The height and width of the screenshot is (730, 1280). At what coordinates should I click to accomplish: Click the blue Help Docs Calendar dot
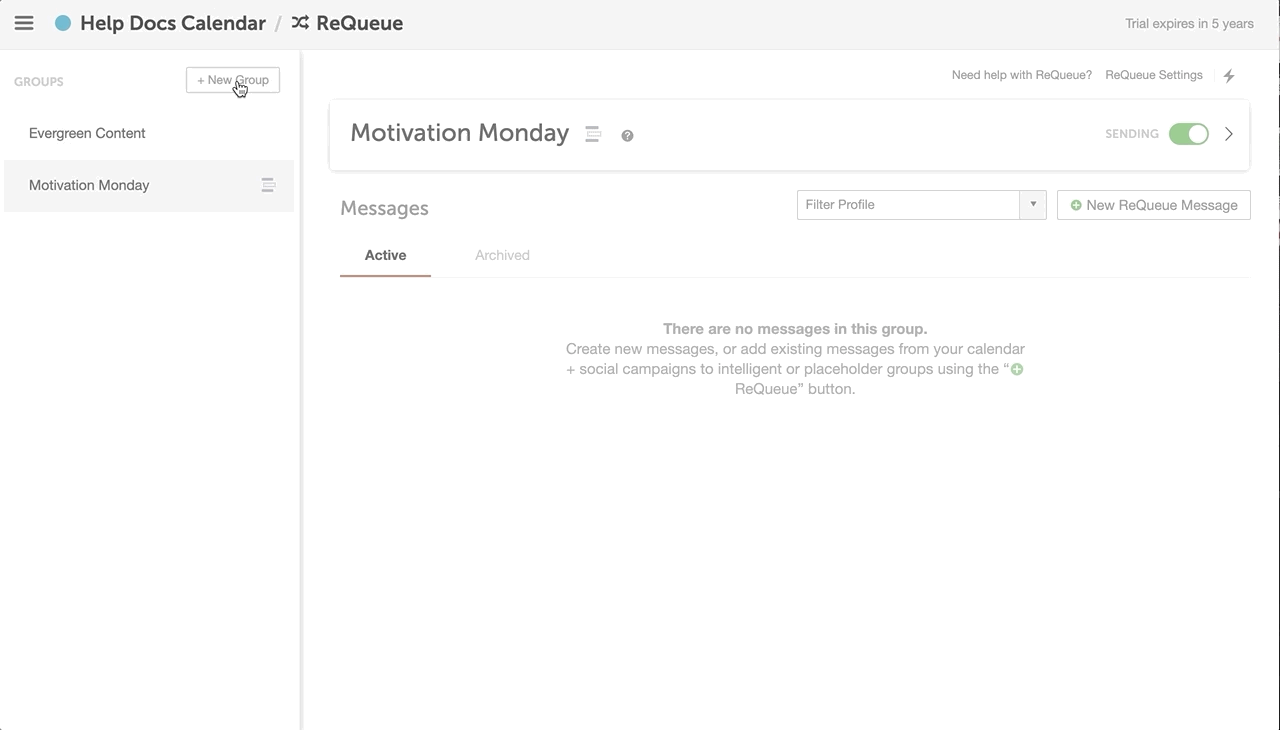tap(63, 23)
